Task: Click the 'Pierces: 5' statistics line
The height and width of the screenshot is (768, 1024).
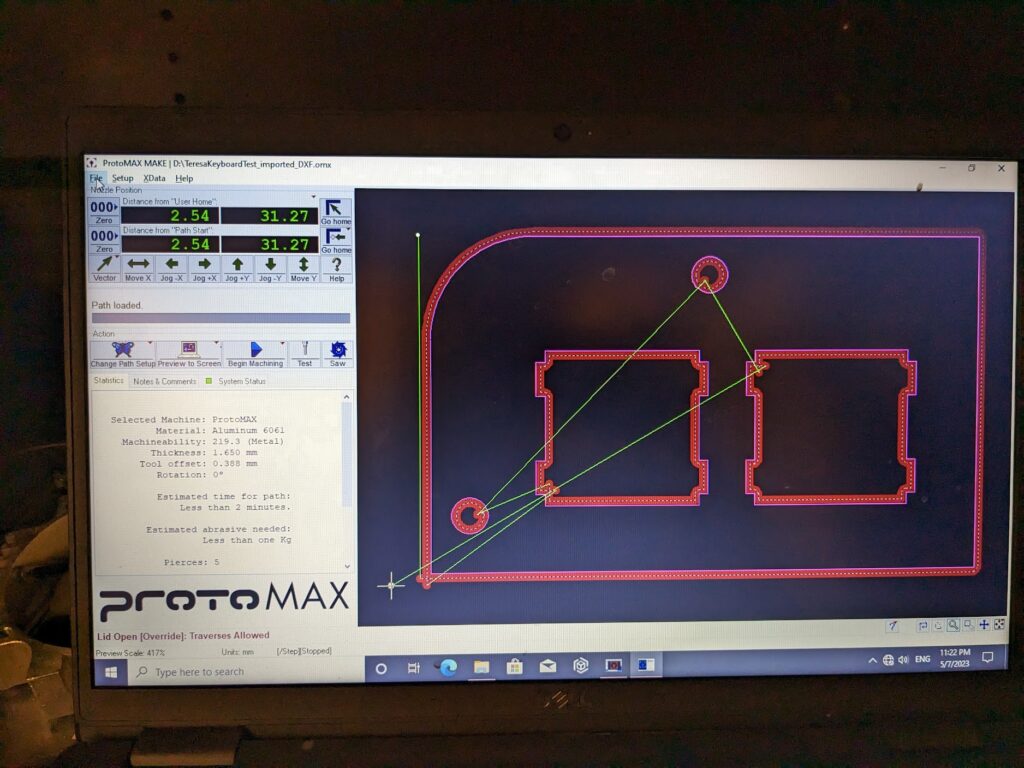Action: coord(191,562)
